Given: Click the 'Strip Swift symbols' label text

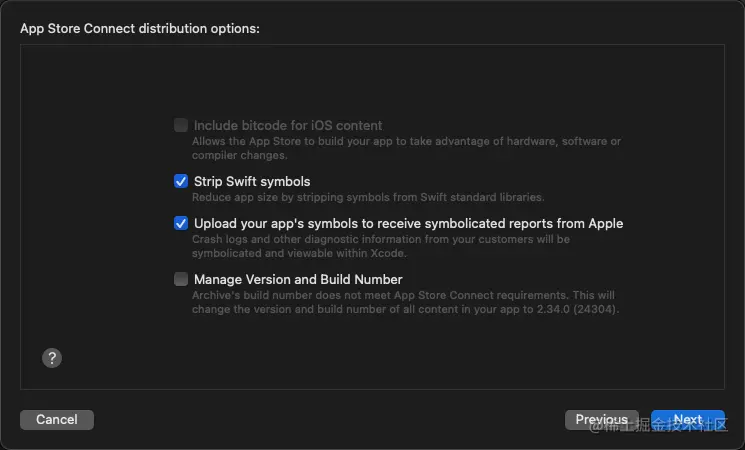Looking at the screenshot, I should (252, 181).
